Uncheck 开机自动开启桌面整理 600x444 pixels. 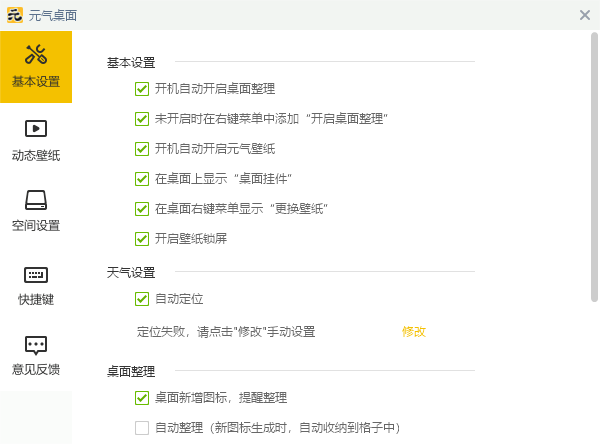[x=142, y=89]
